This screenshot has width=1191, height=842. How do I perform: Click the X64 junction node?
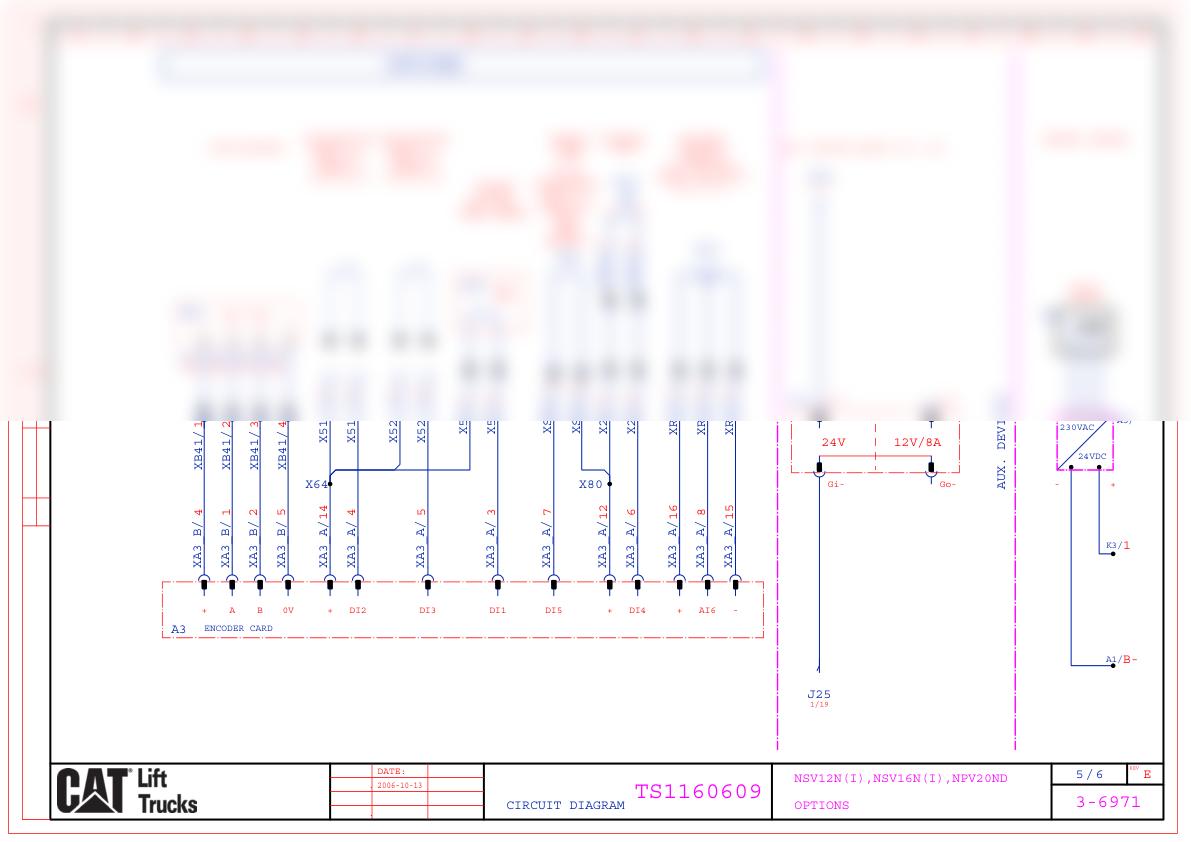coord(329,484)
